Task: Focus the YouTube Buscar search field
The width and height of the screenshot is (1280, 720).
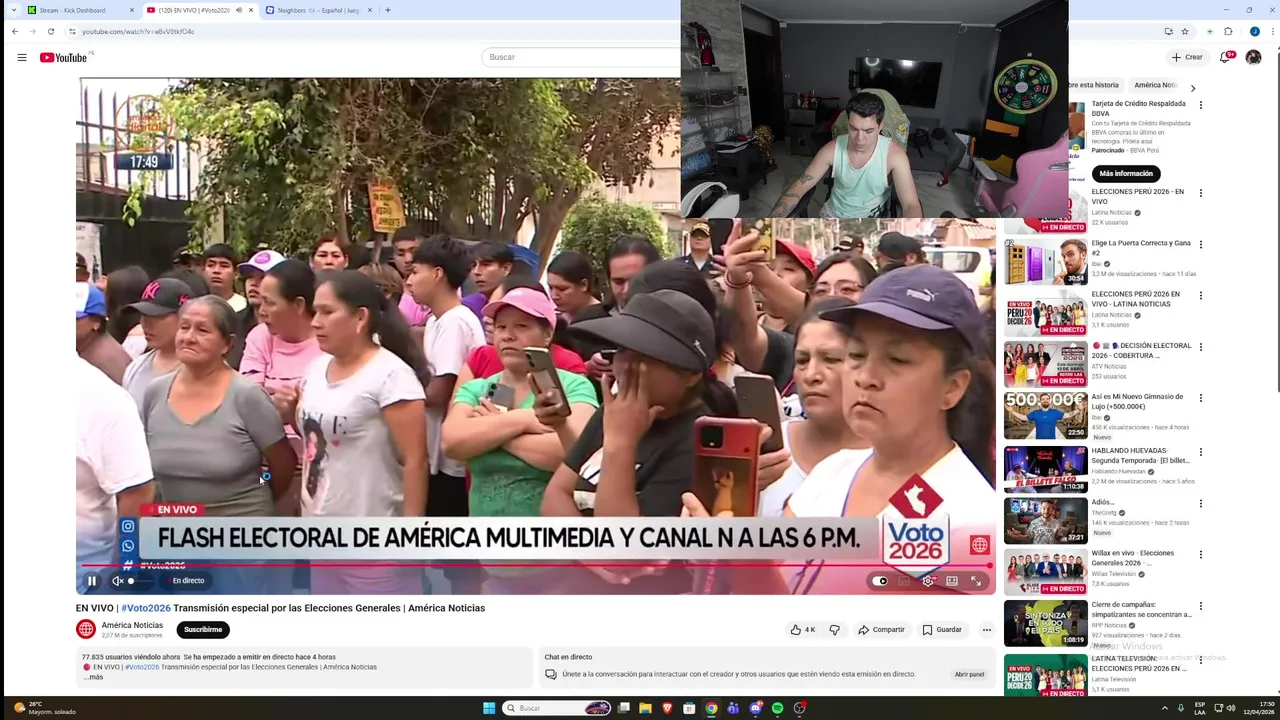Action: pos(580,57)
